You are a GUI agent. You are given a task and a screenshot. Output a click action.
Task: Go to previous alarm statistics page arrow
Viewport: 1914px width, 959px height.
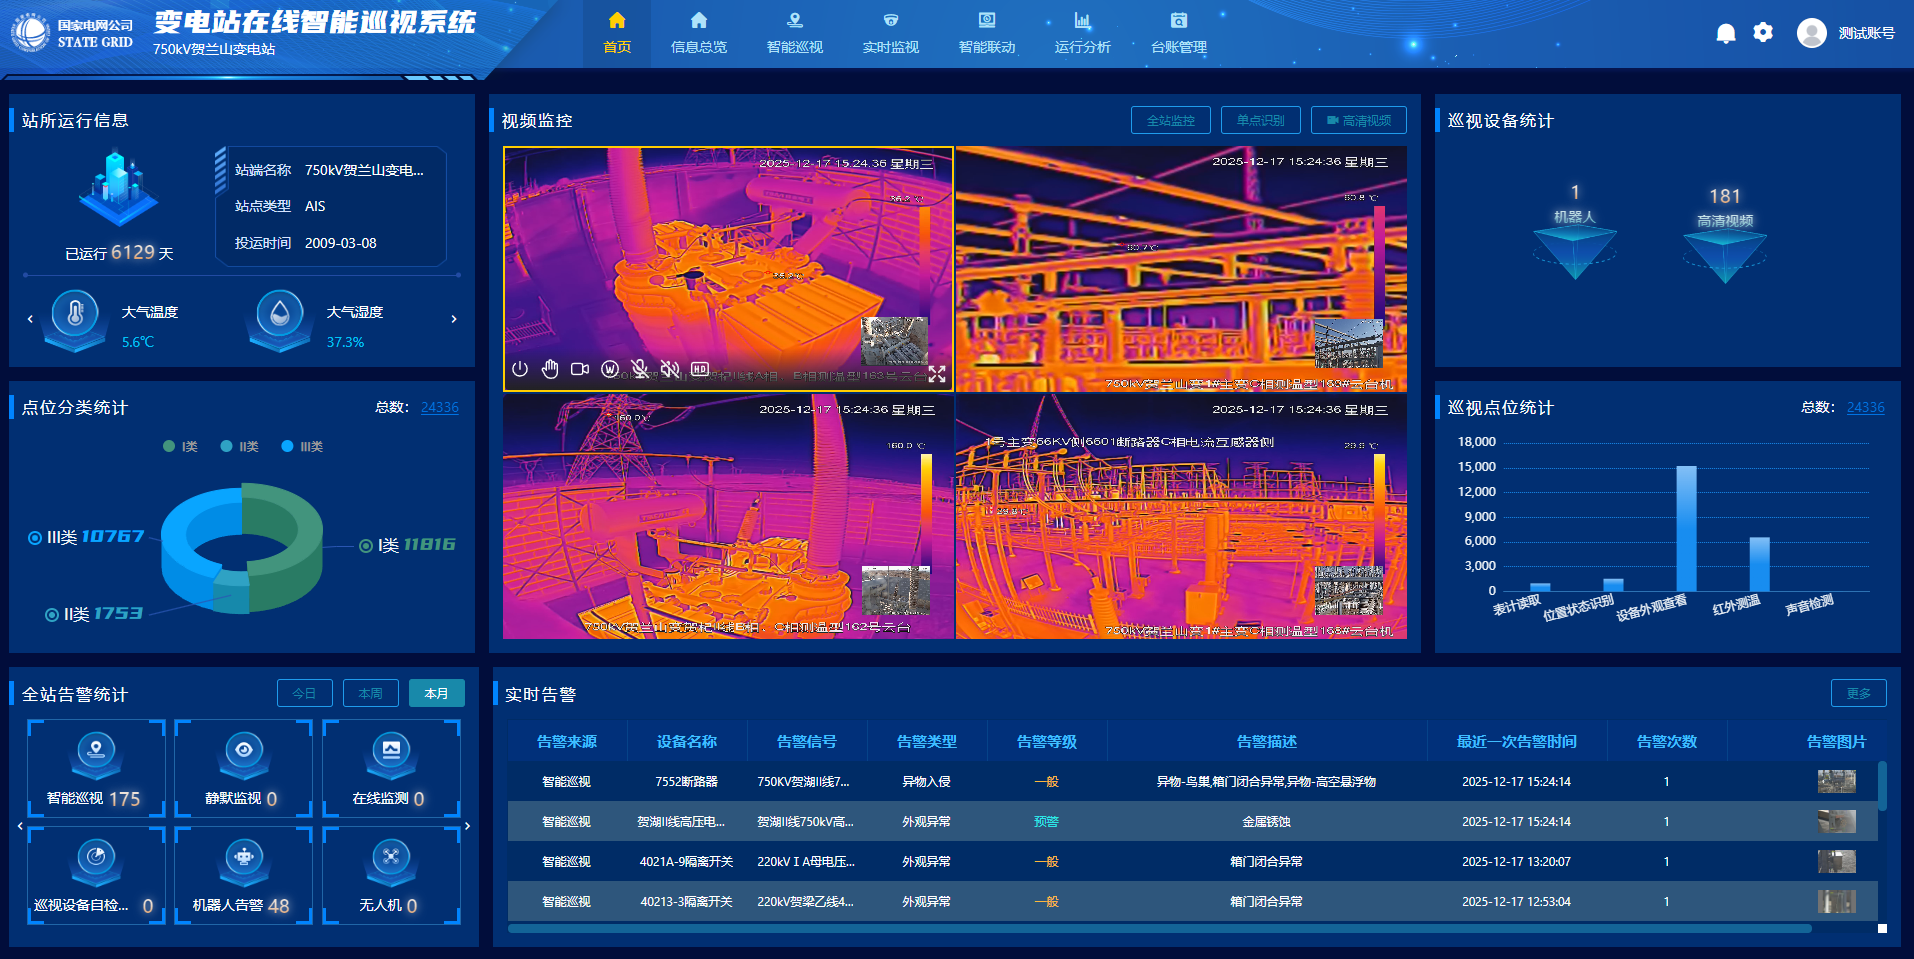[20, 826]
